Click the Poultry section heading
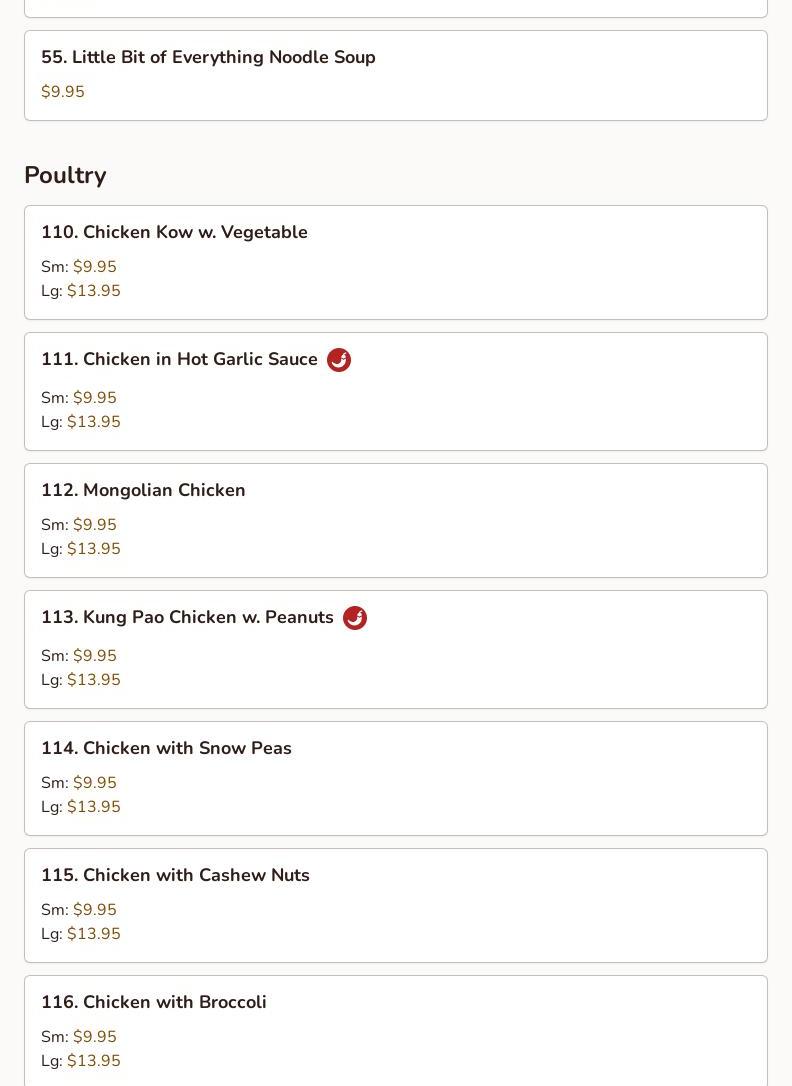 (65, 175)
